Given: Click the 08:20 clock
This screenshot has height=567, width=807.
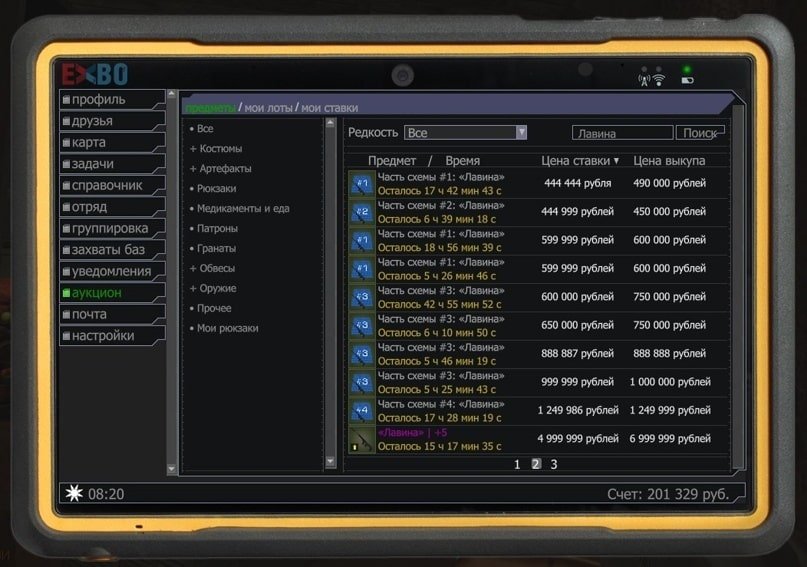Looking at the screenshot, I should [x=106, y=494].
